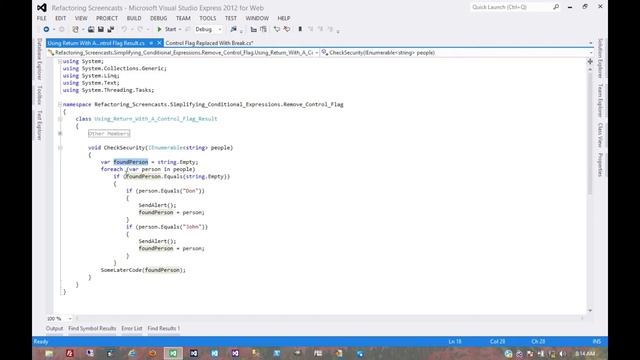Viewport: 640px width, 360px height.
Task: Click the Redo arrow icon
Action: 140,29
